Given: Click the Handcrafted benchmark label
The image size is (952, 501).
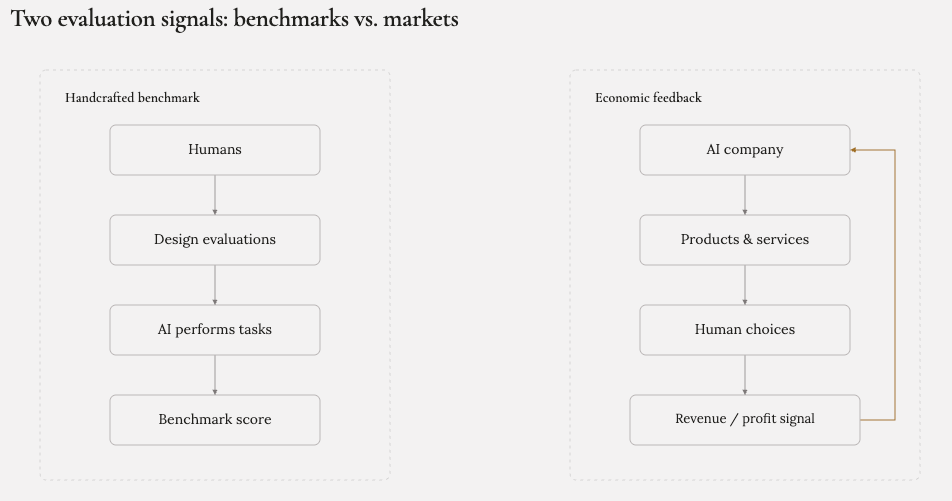Looking at the screenshot, I should pyautogui.click(x=132, y=98).
